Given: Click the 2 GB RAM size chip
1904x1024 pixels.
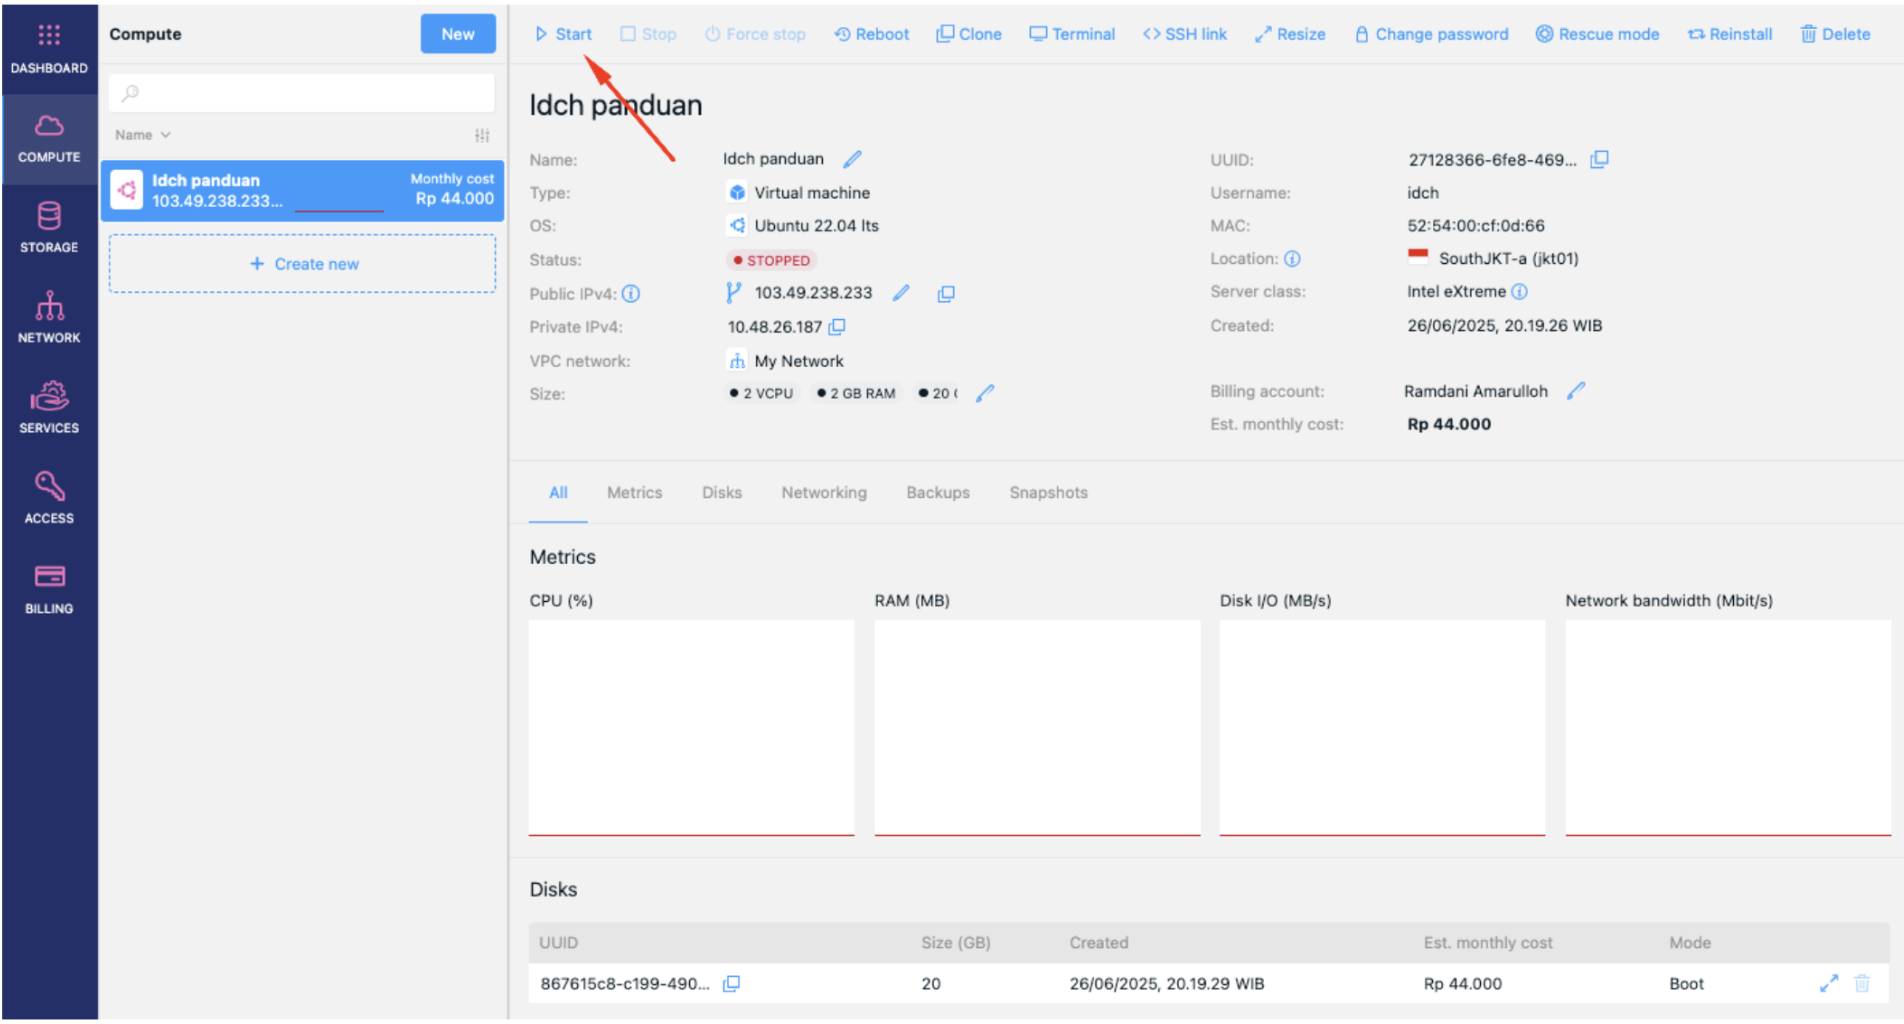Looking at the screenshot, I should click(x=856, y=393).
